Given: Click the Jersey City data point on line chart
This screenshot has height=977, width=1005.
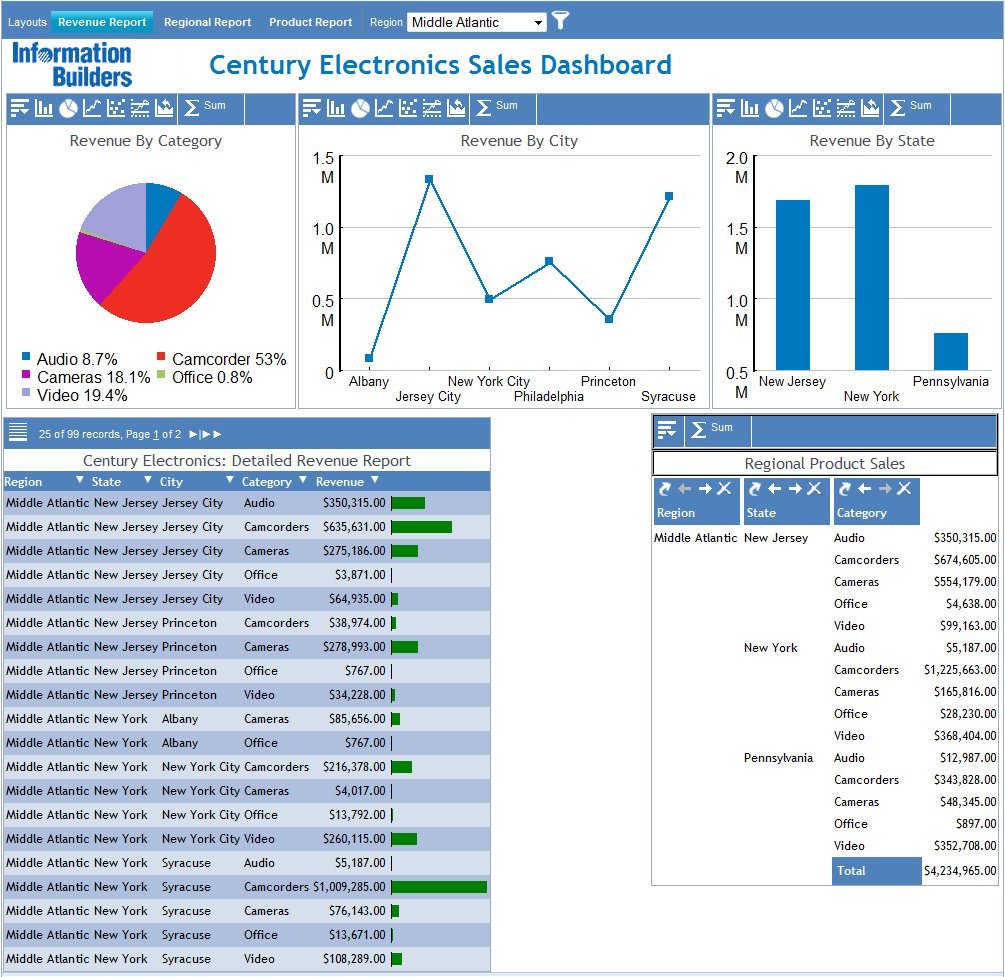Looking at the screenshot, I should pos(429,179).
